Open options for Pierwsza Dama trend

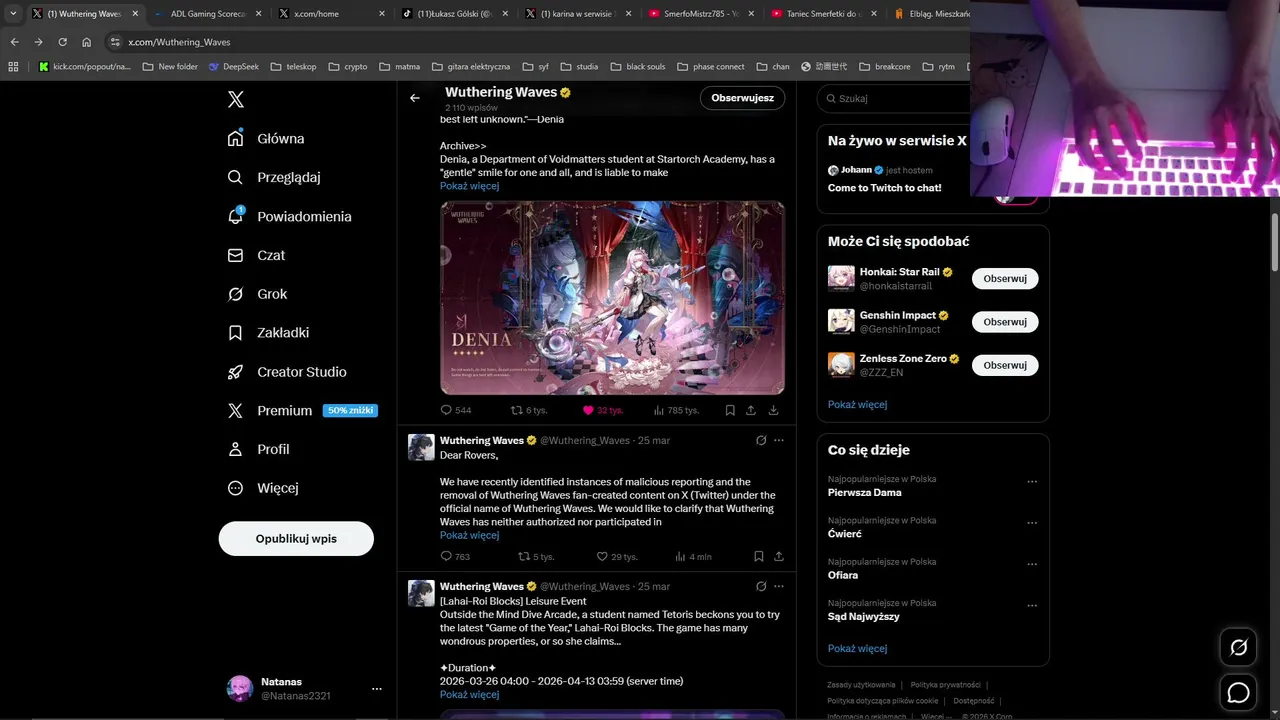[x=1032, y=481]
